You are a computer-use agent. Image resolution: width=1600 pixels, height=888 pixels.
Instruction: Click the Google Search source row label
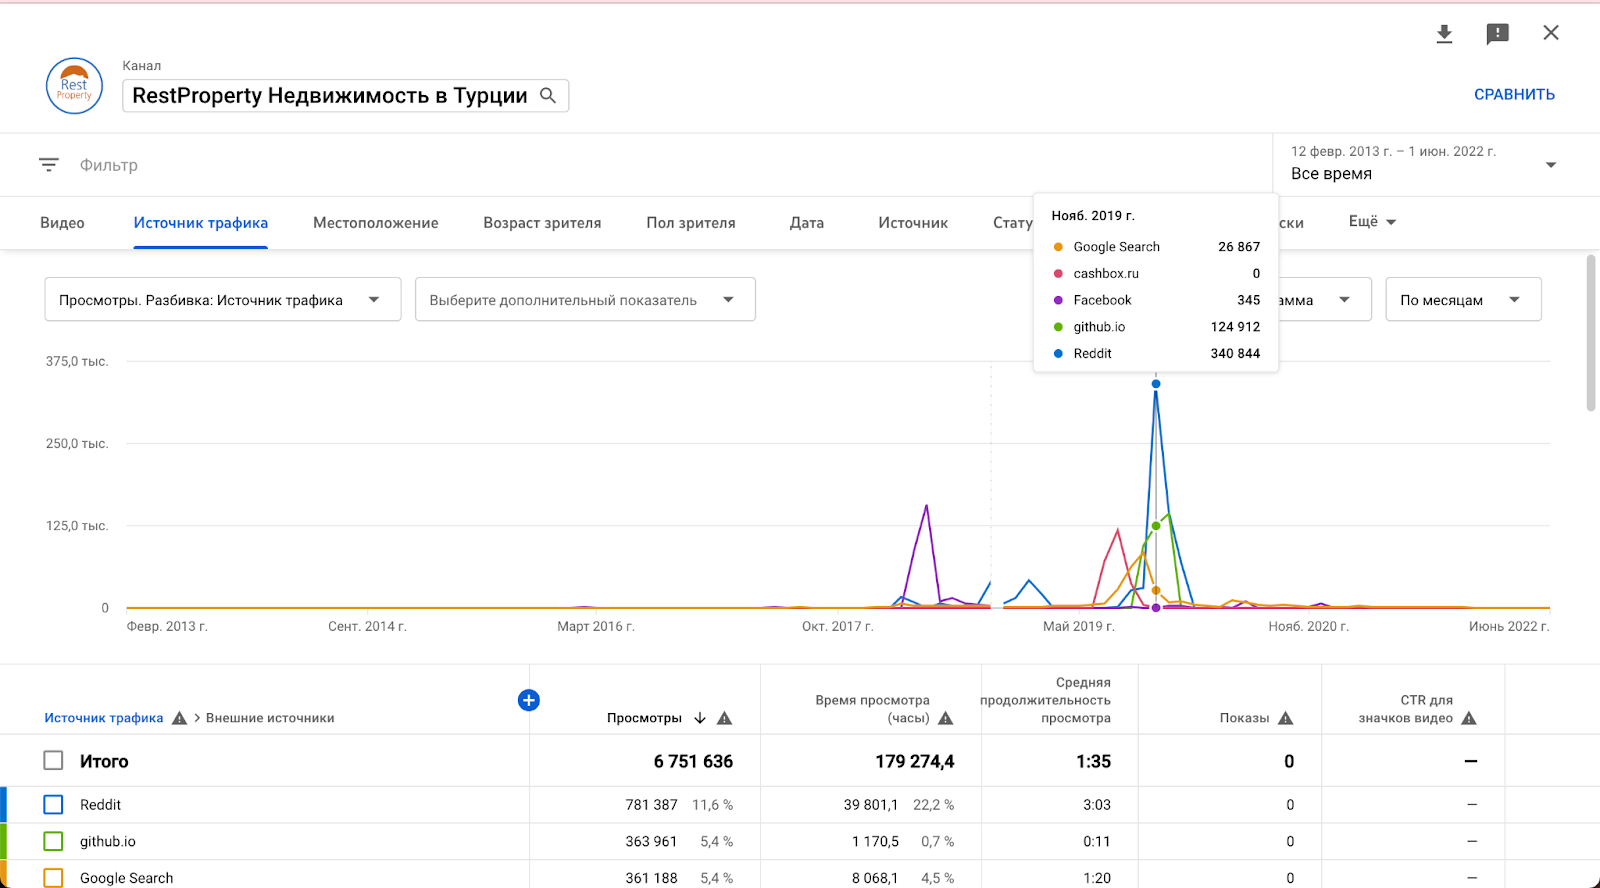click(127, 878)
